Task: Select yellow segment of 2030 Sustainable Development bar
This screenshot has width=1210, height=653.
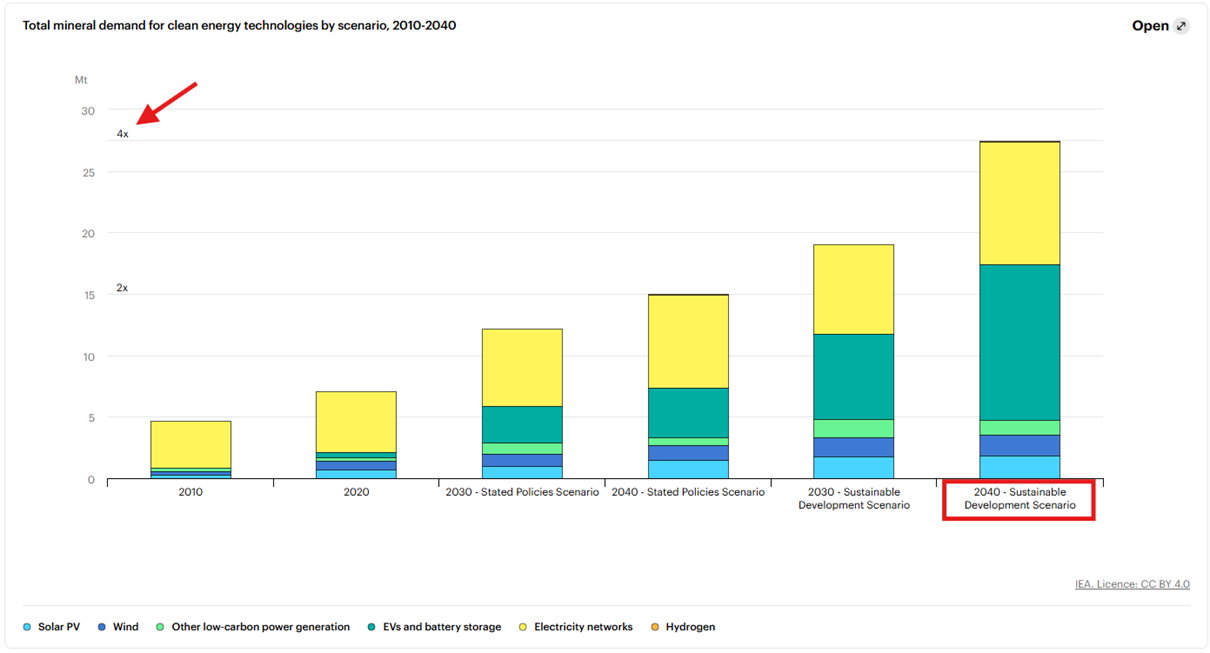Action: pyautogui.click(x=853, y=289)
